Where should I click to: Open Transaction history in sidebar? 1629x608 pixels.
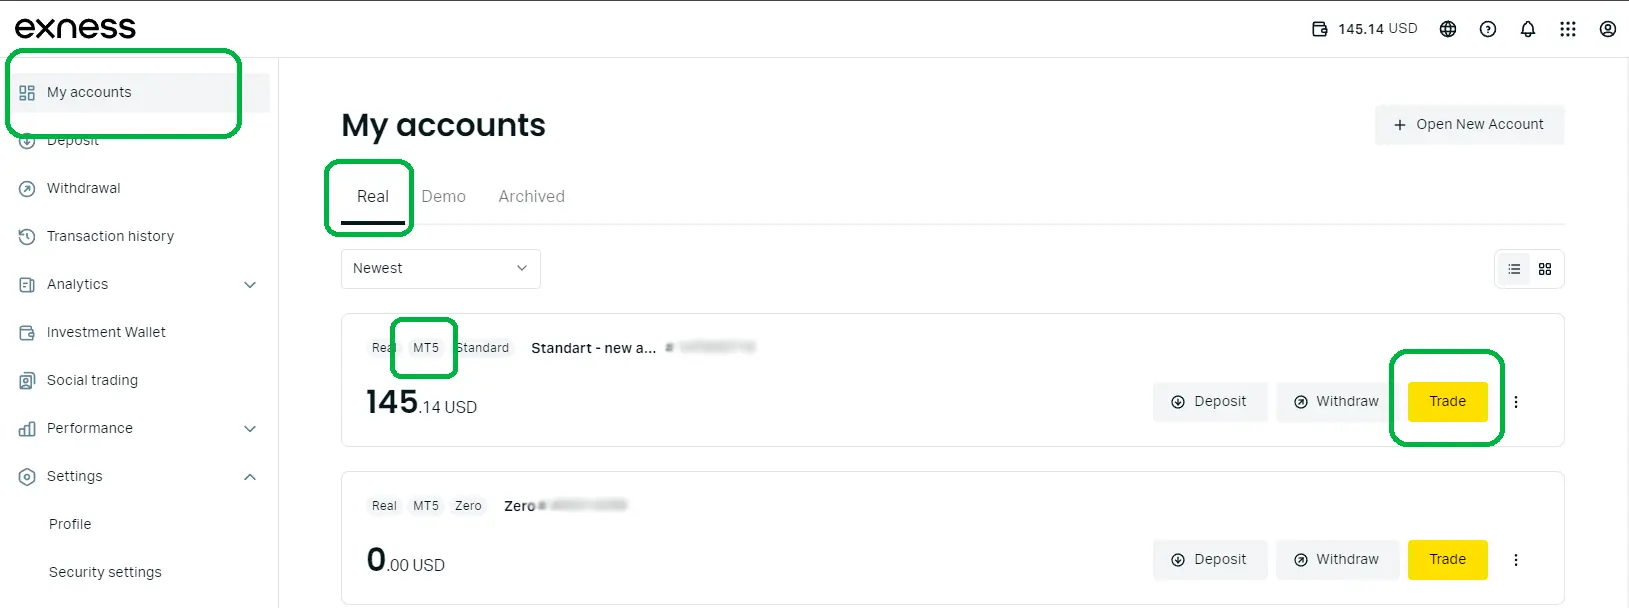pyautogui.click(x=110, y=237)
